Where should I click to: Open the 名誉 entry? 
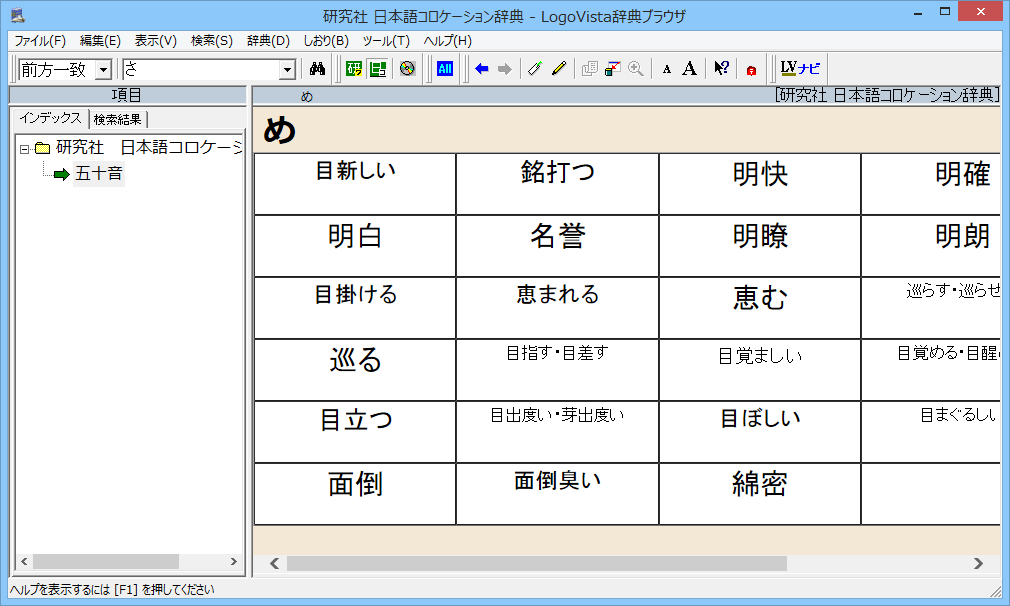pos(557,237)
